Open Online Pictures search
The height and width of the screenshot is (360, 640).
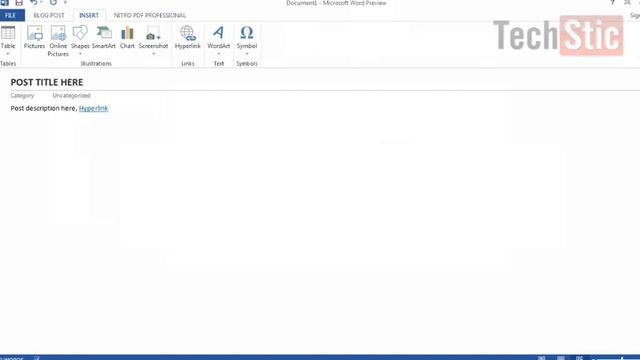pos(58,41)
